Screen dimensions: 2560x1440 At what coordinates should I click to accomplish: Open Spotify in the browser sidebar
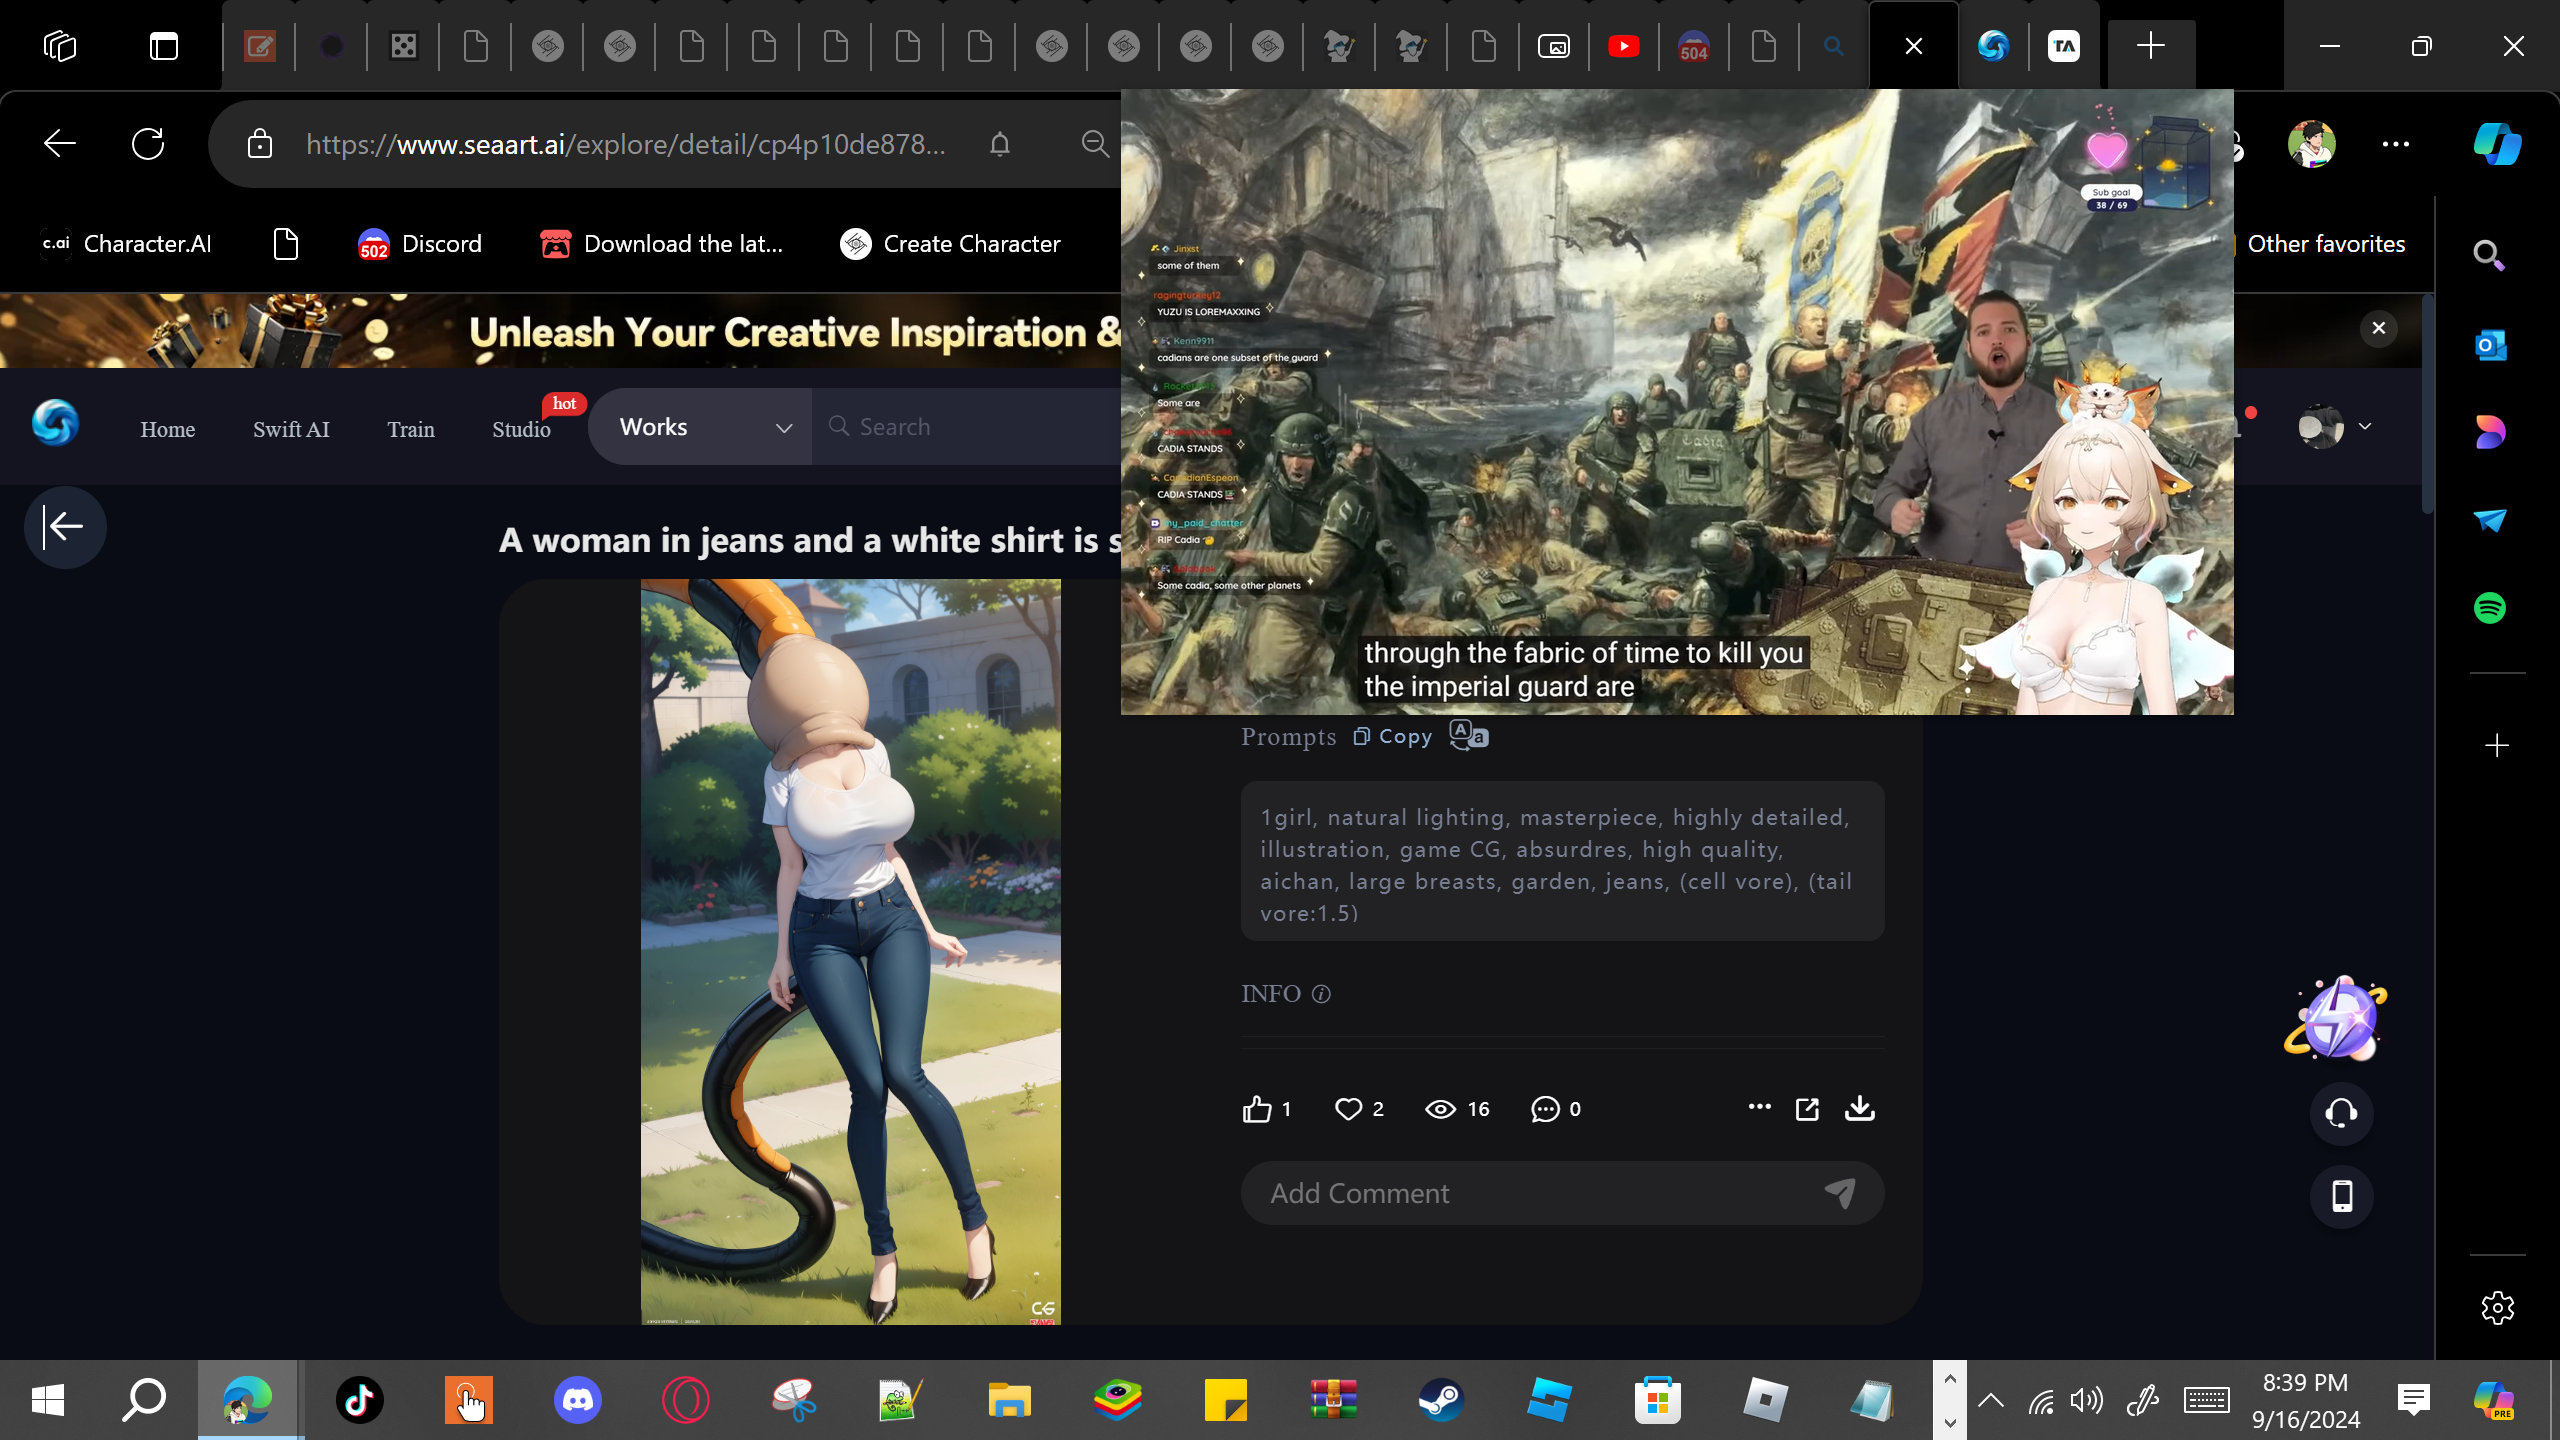pos(2490,608)
